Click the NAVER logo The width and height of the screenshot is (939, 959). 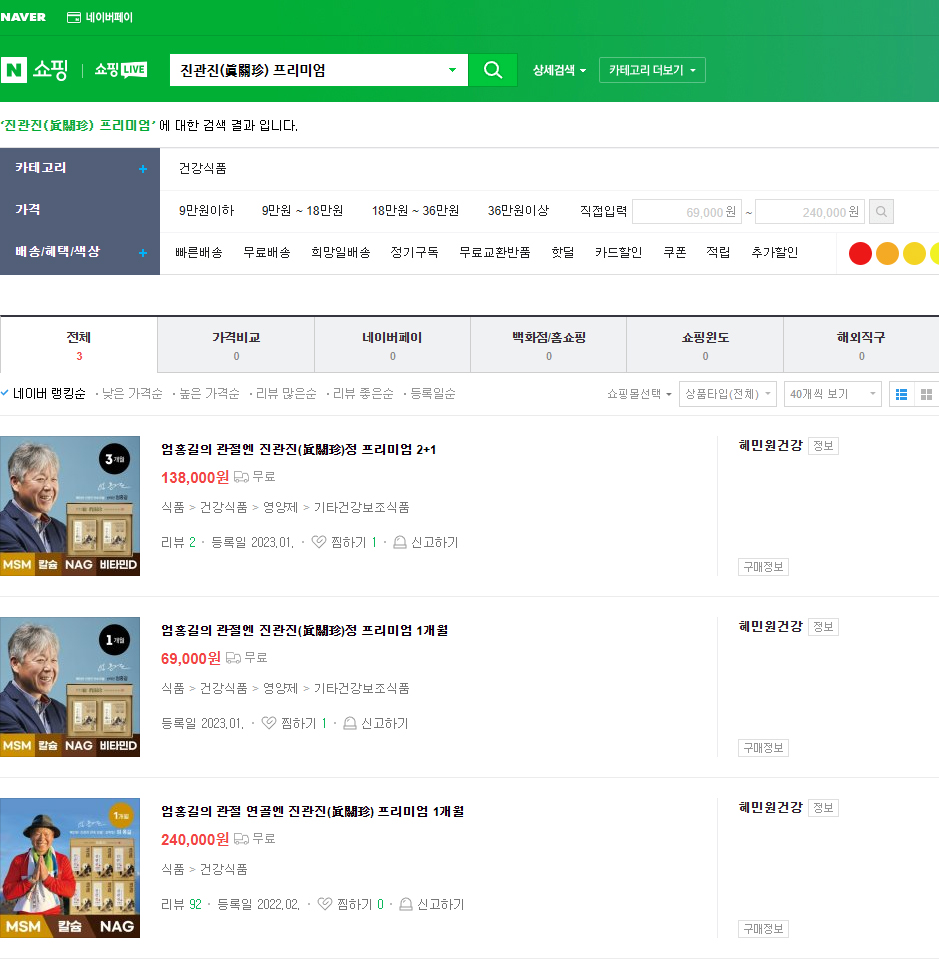[x=23, y=17]
